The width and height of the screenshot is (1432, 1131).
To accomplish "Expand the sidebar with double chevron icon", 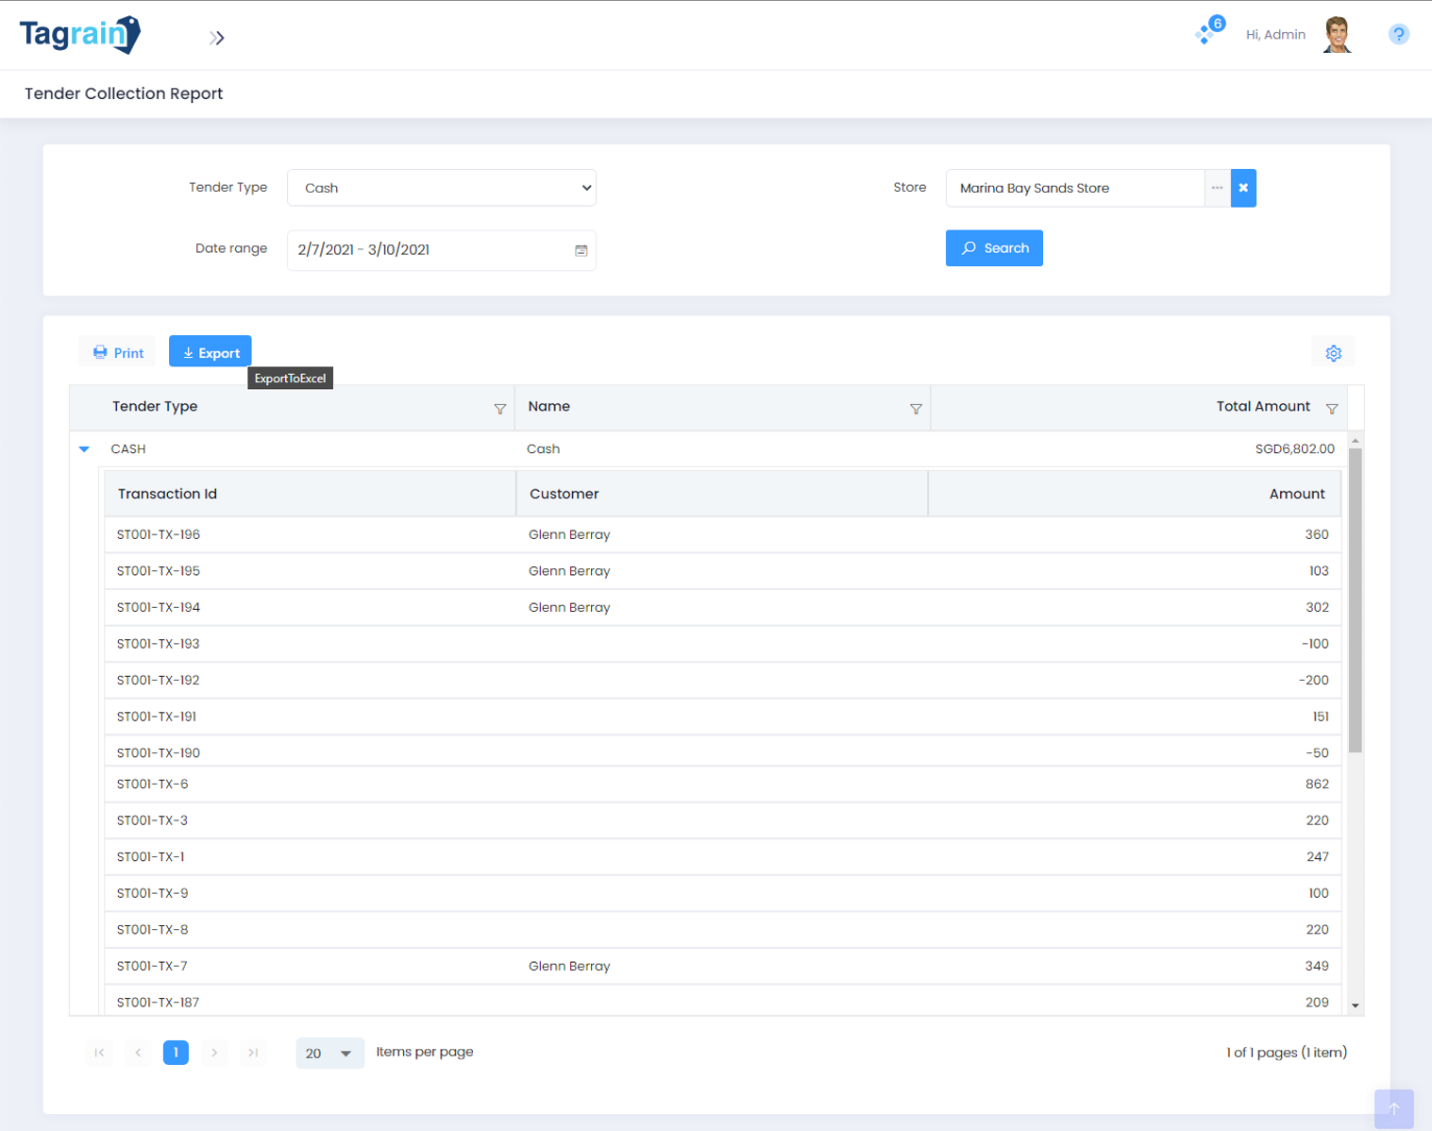I will [217, 38].
